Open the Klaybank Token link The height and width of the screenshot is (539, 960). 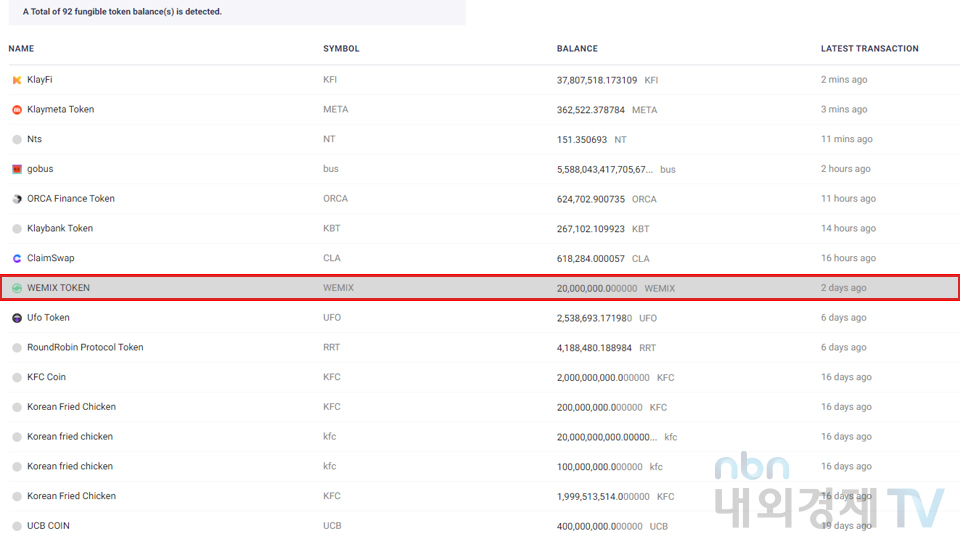(60, 228)
